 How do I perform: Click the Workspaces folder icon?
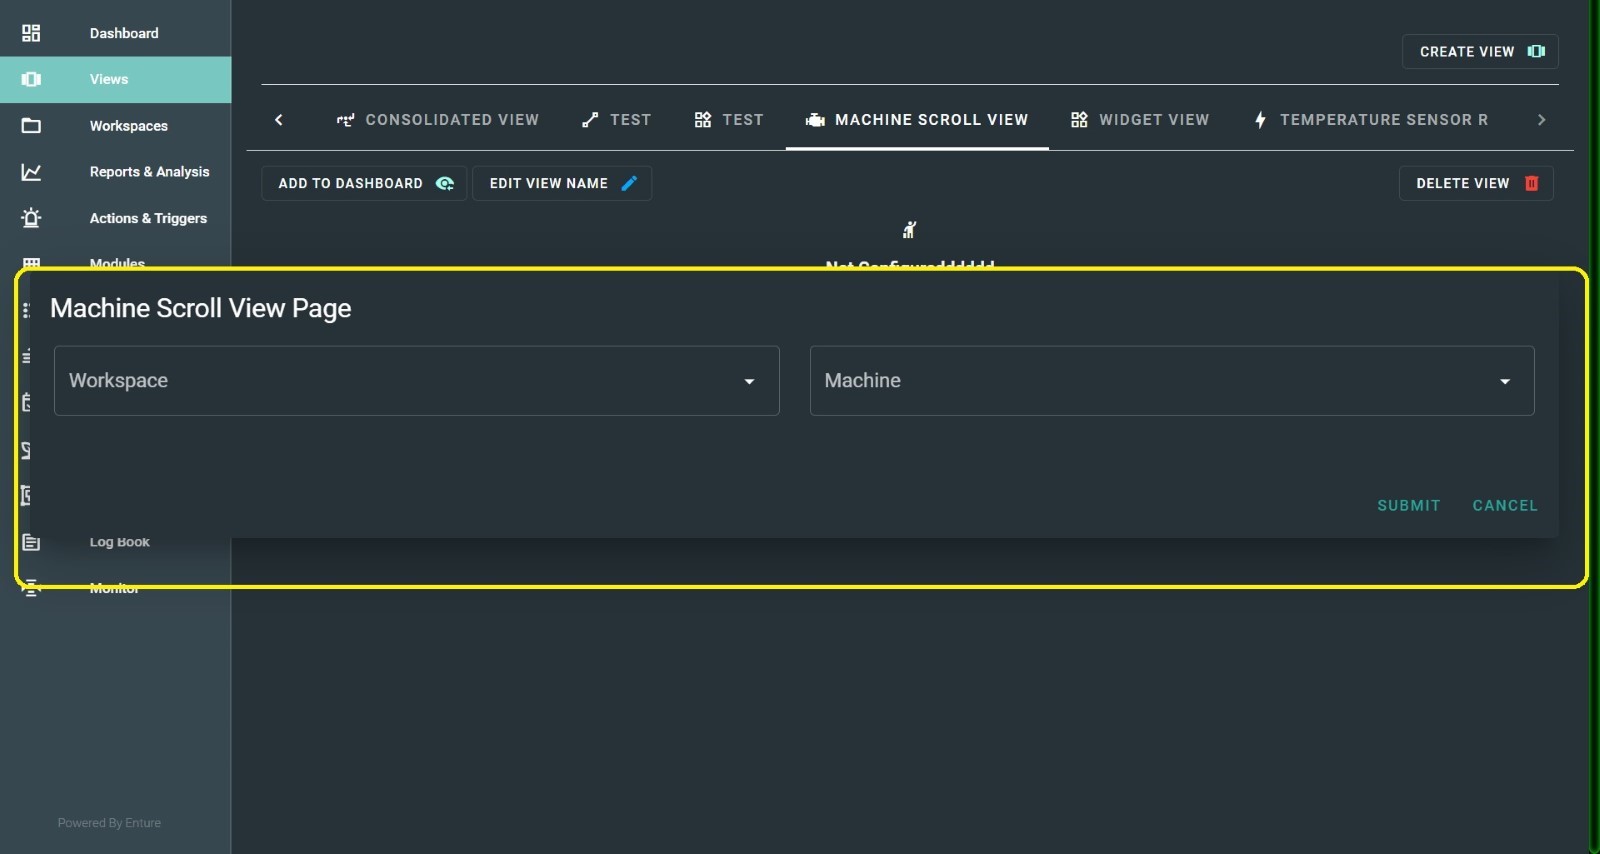pos(31,126)
